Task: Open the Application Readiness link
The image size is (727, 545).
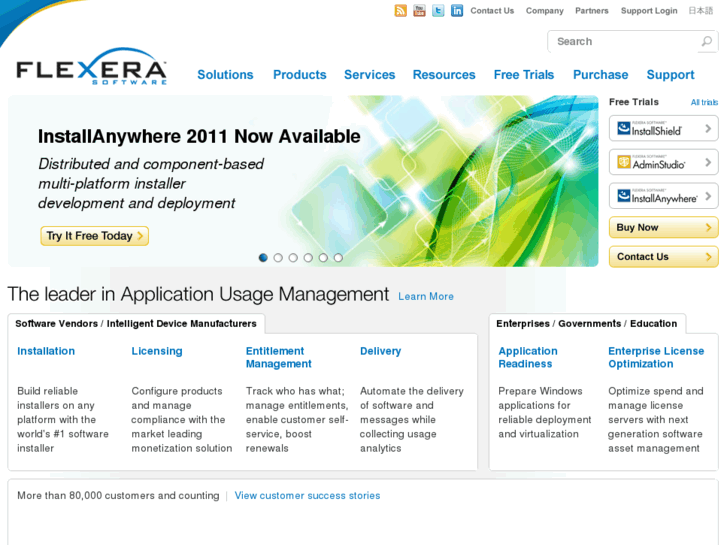Action: click(528, 358)
